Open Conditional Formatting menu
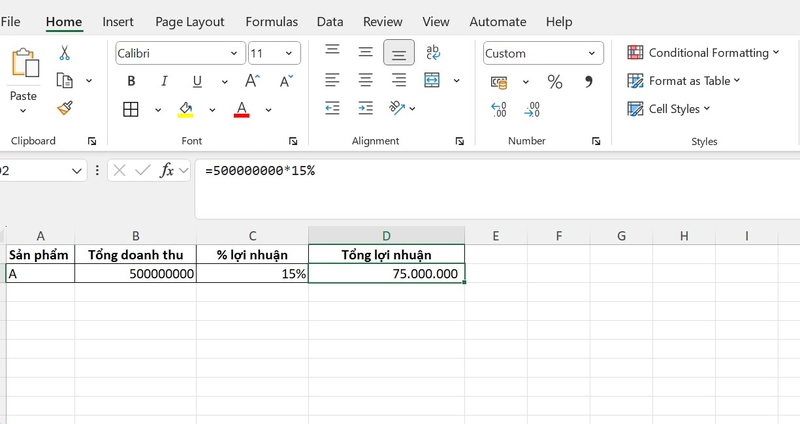This screenshot has width=800, height=424. [x=703, y=53]
